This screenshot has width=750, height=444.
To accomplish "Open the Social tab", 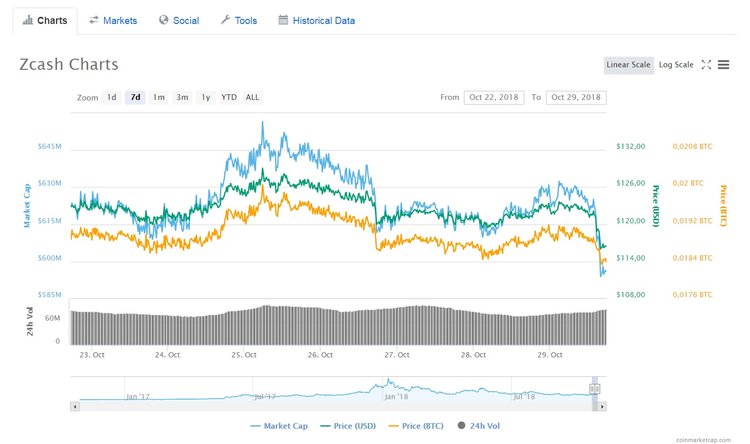I will coord(178,20).
